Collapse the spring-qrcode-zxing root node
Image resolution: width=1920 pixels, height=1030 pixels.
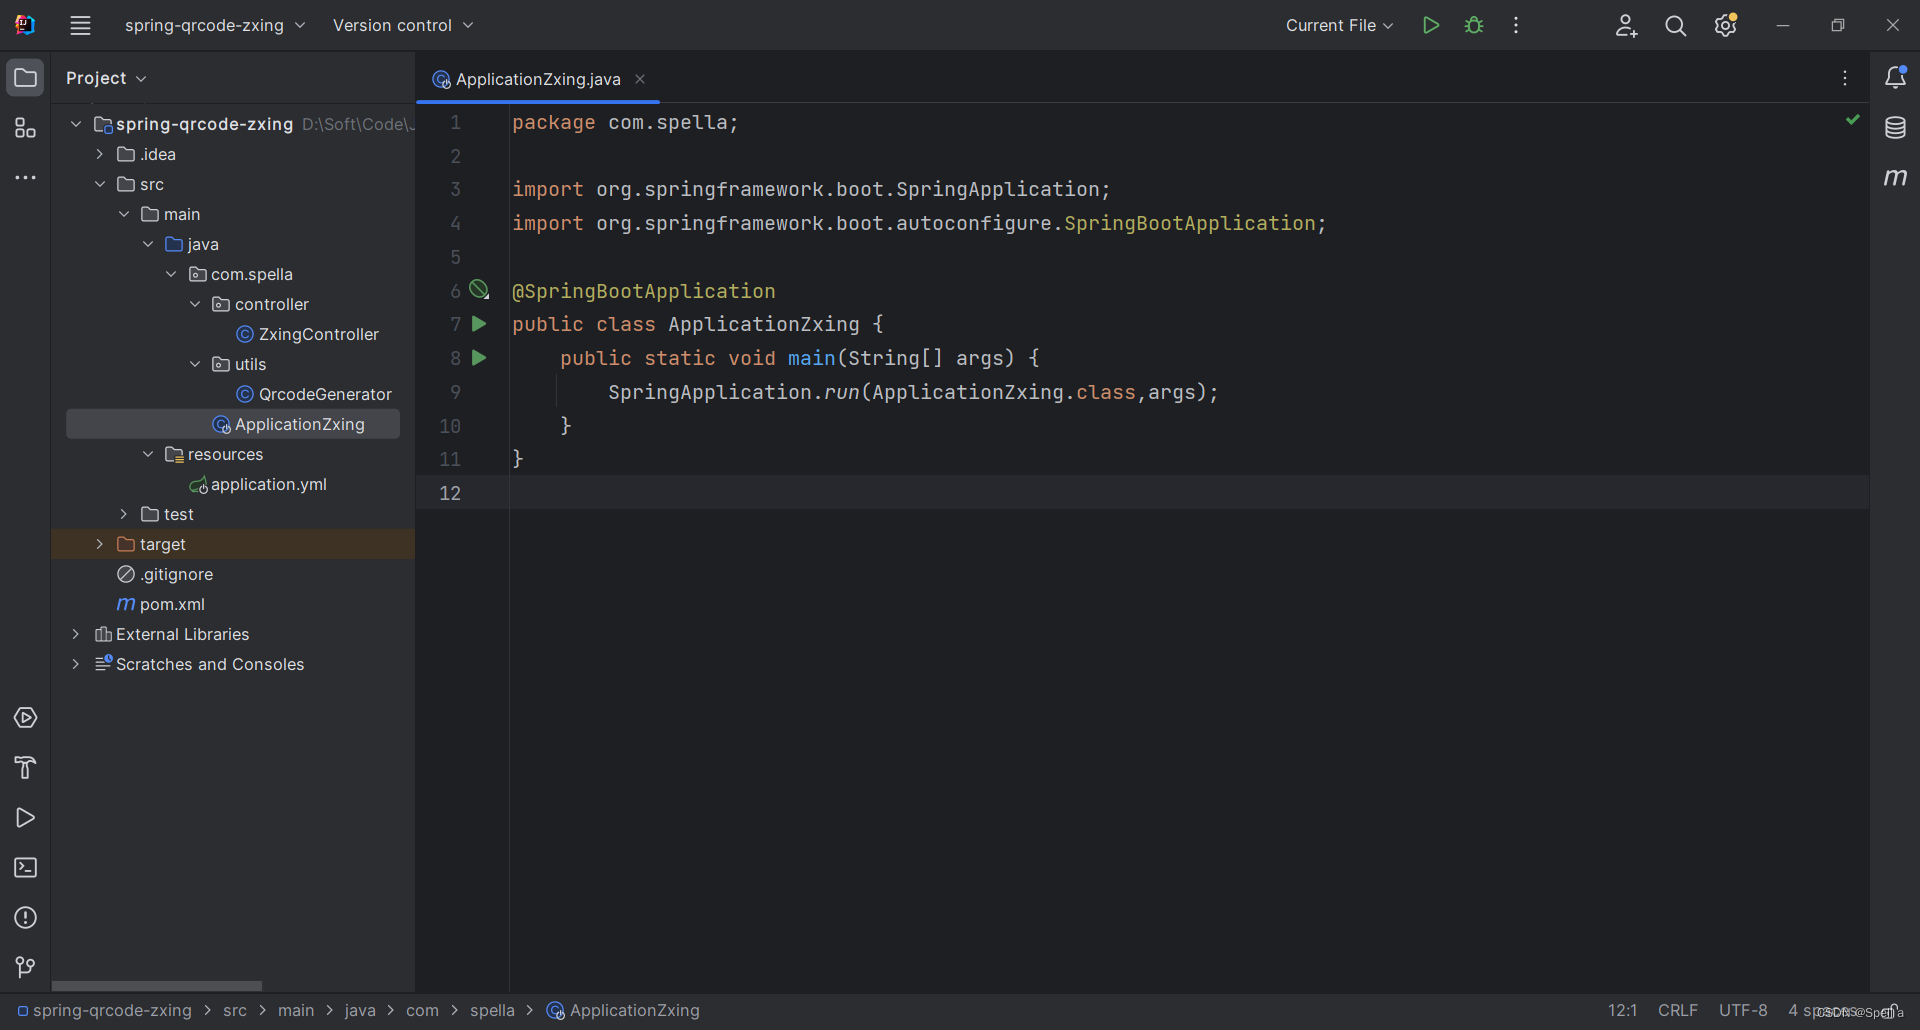tap(76, 124)
